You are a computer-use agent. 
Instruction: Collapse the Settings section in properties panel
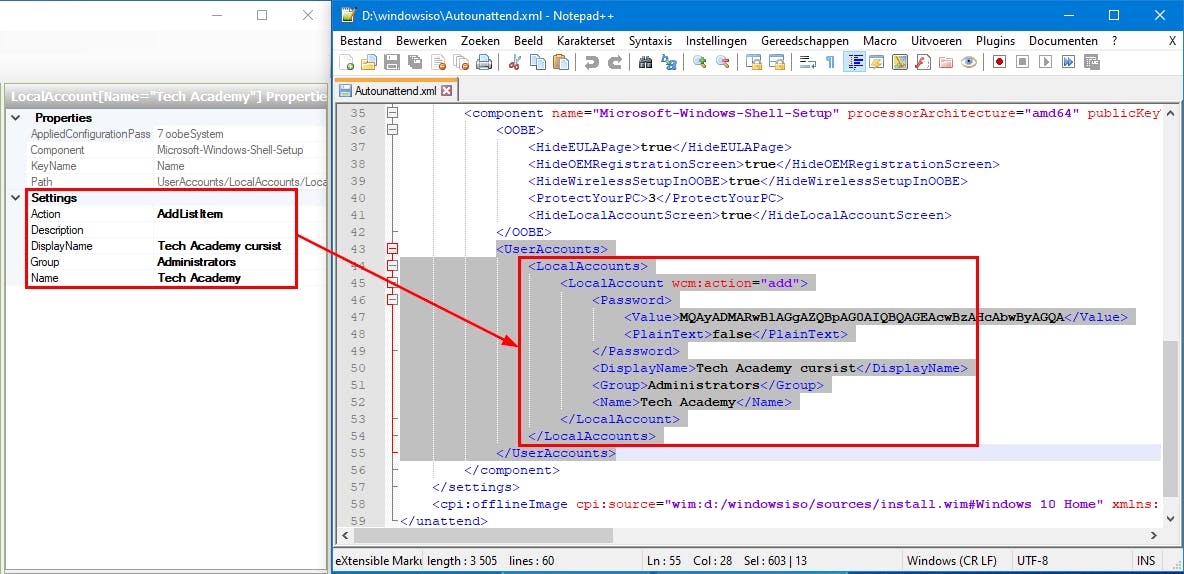click(15, 198)
